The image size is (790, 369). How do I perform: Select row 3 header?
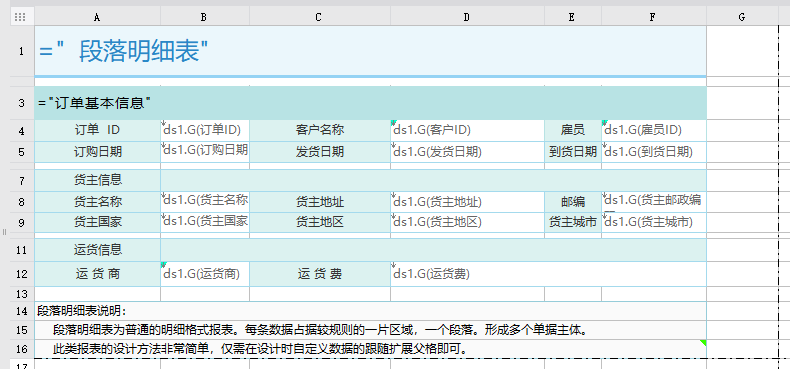click(22, 103)
